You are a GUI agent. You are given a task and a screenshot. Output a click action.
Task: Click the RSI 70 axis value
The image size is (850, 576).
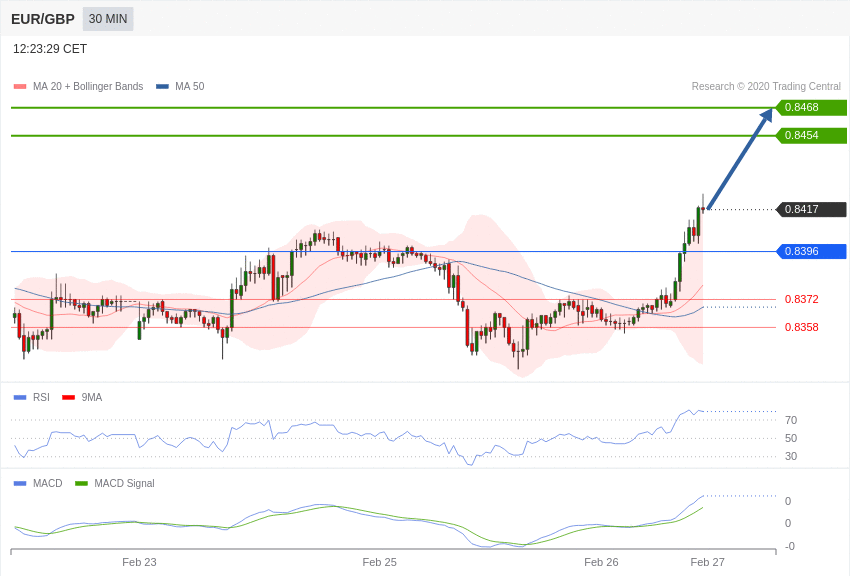tap(791, 420)
